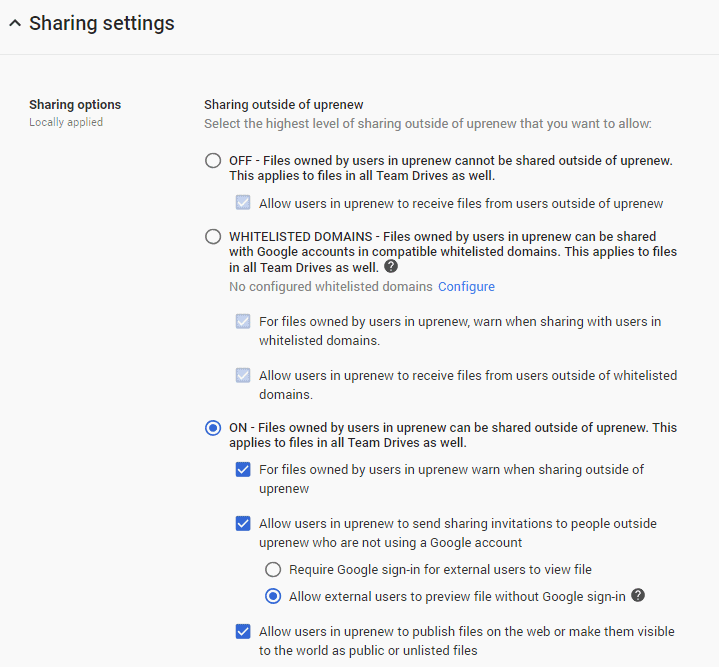Image resolution: width=719 pixels, height=667 pixels.
Task: Toggle receive files from outside uprenew checkbox
Action: 243,203
